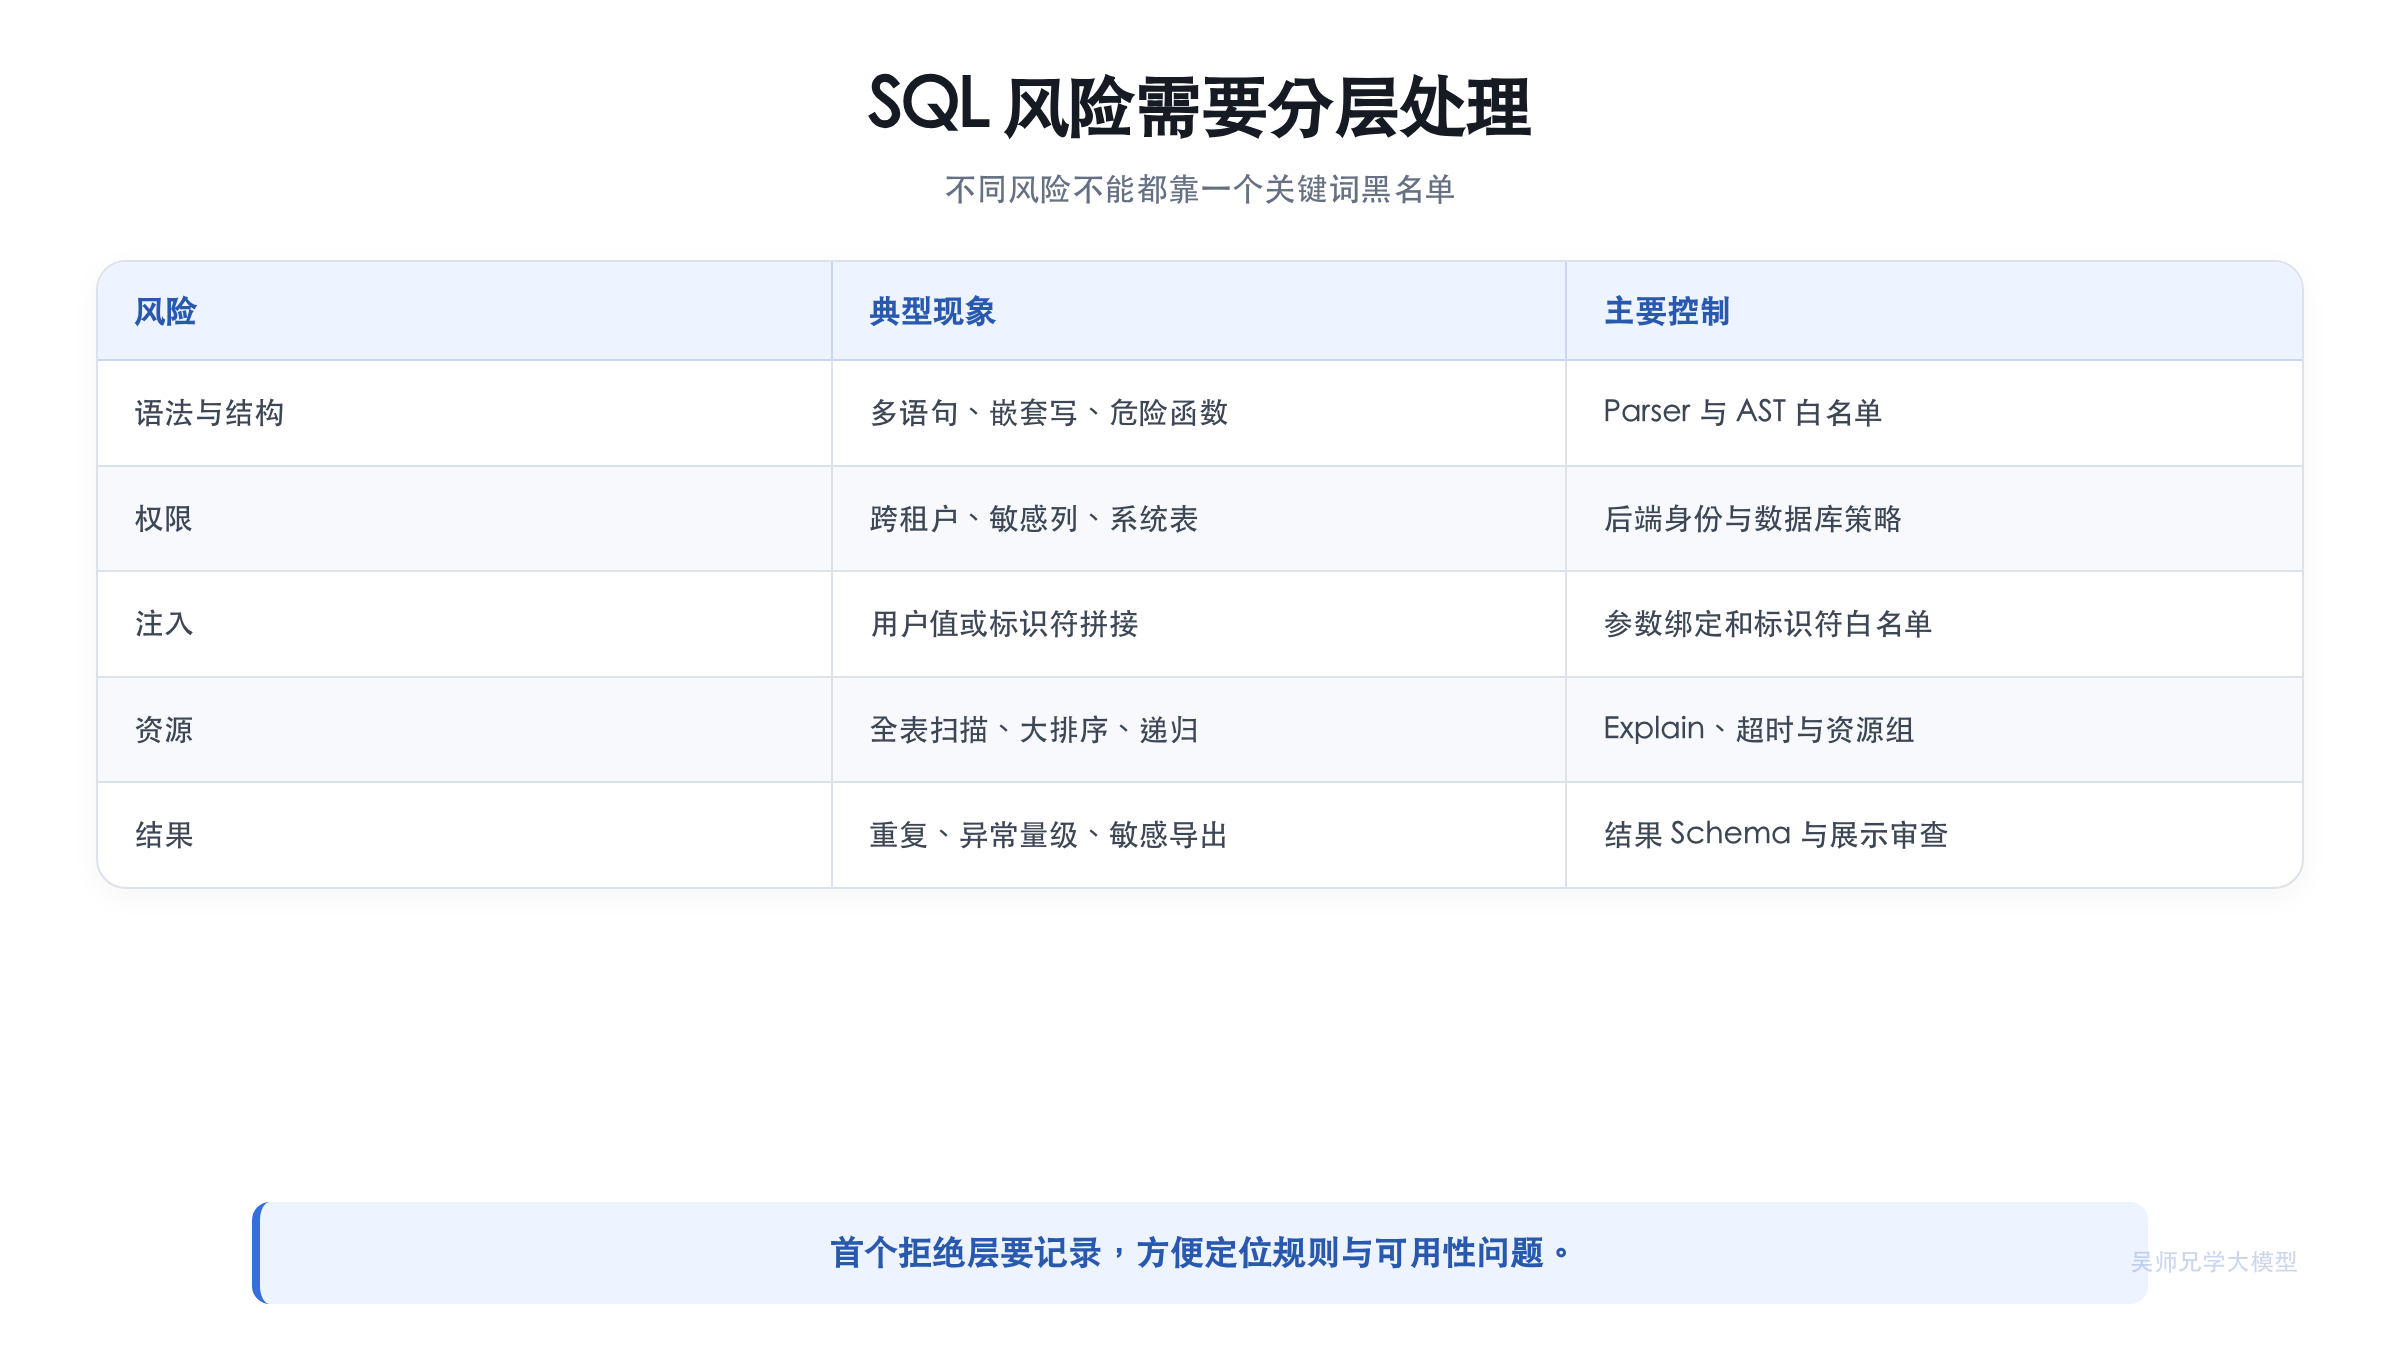The image size is (2400, 1350).
Task: Click the '结果' risk cell
Action: (x=465, y=835)
